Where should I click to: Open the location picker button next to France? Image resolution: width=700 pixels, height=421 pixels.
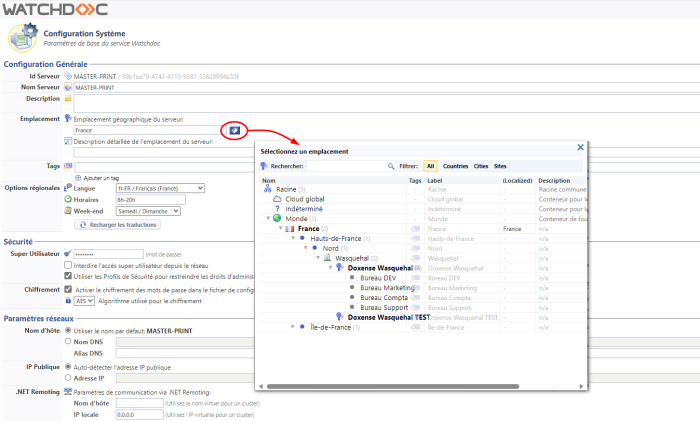click(x=233, y=130)
